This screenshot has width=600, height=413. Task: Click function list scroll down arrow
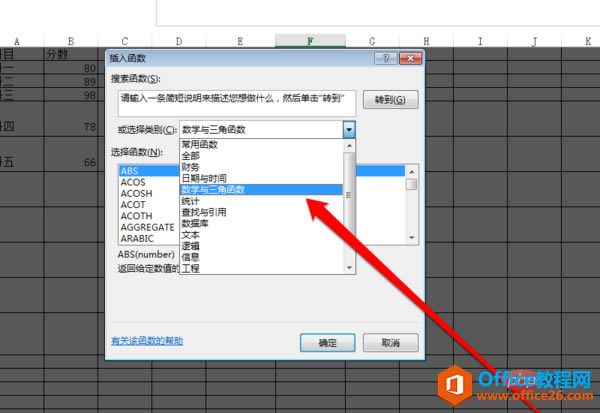412,238
